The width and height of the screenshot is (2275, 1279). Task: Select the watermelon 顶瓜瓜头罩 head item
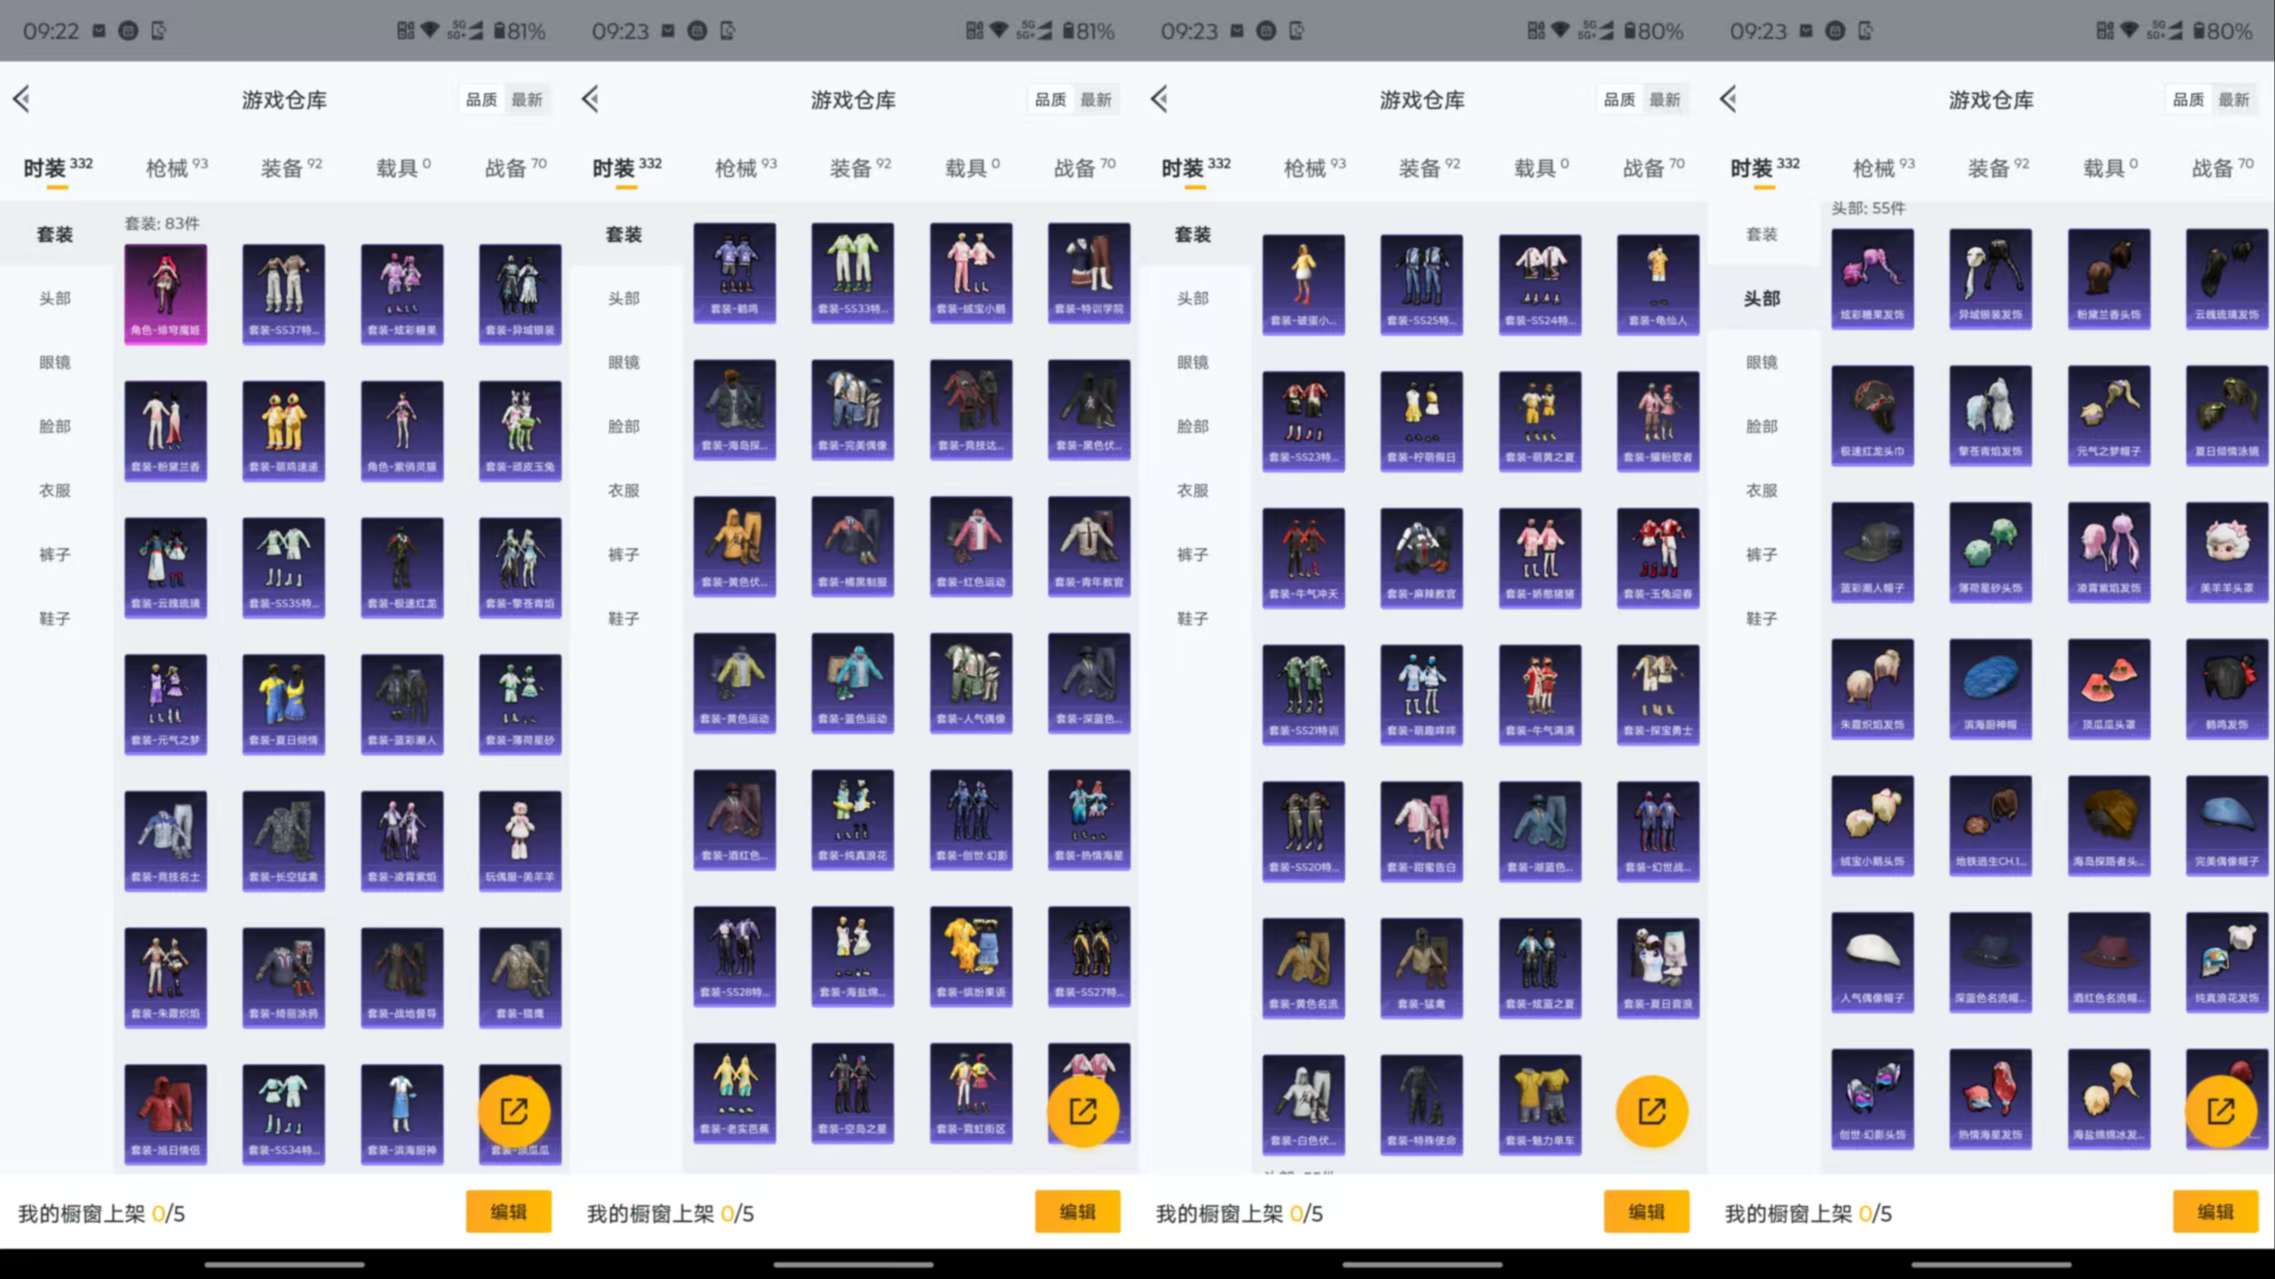[x=2108, y=689]
